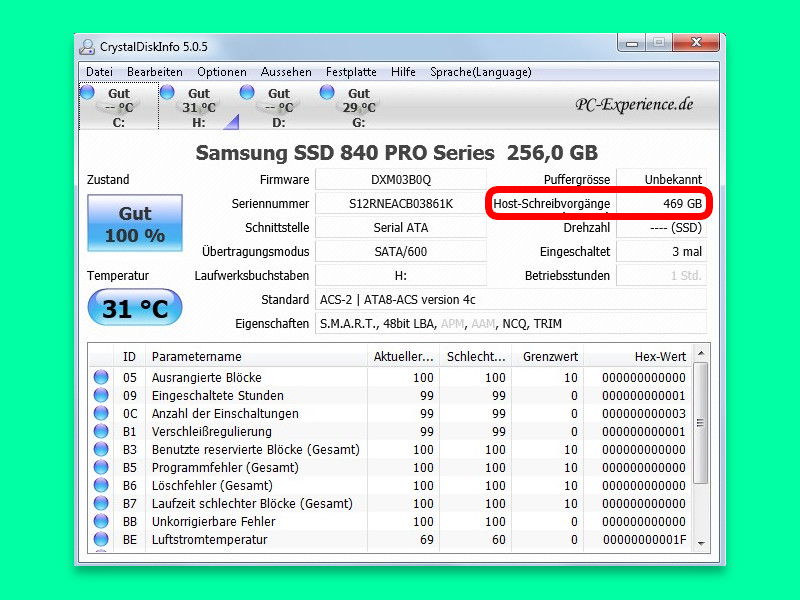
Task: Open the Festplatte menu
Action: coord(352,72)
